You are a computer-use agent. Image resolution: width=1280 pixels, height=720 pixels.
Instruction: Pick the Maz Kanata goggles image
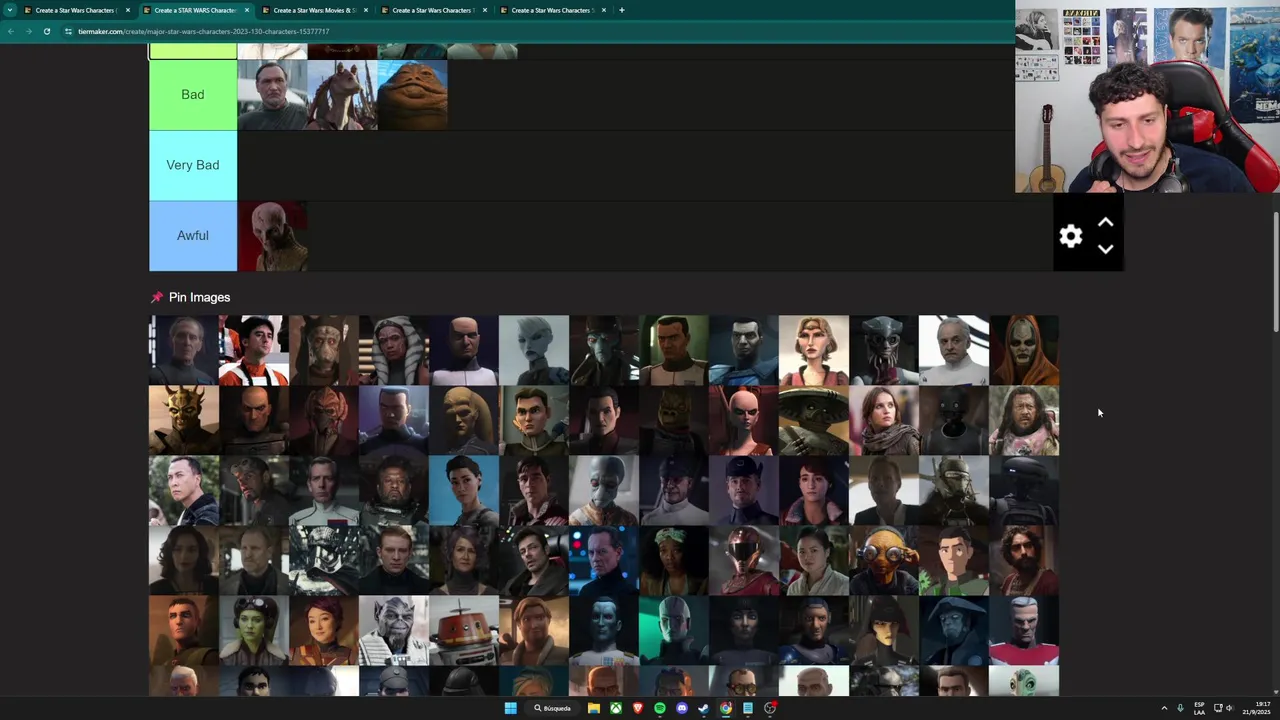[x=884, y=560]
